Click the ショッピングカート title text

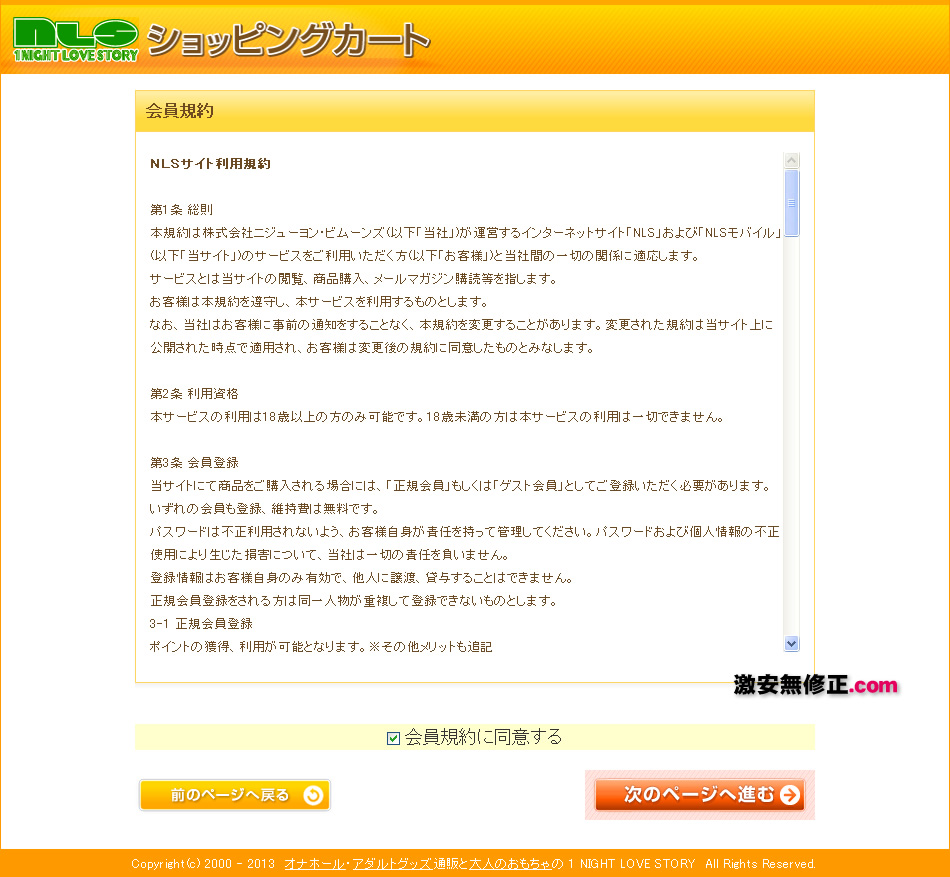(288, 41)
